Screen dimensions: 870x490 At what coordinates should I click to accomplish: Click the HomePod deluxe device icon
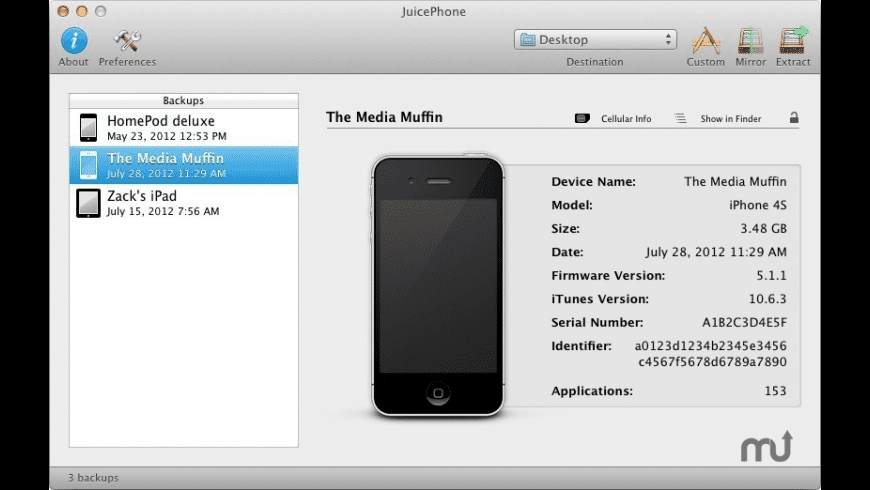(x=88, y=128)
